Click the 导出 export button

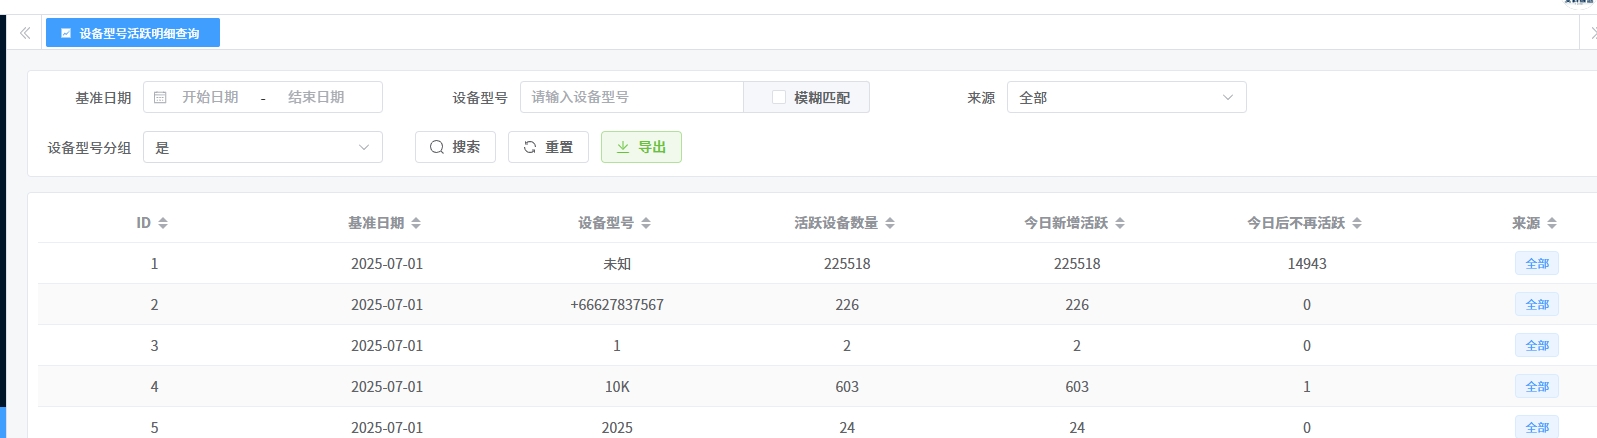pyautogui.click(x=641, y=147)
